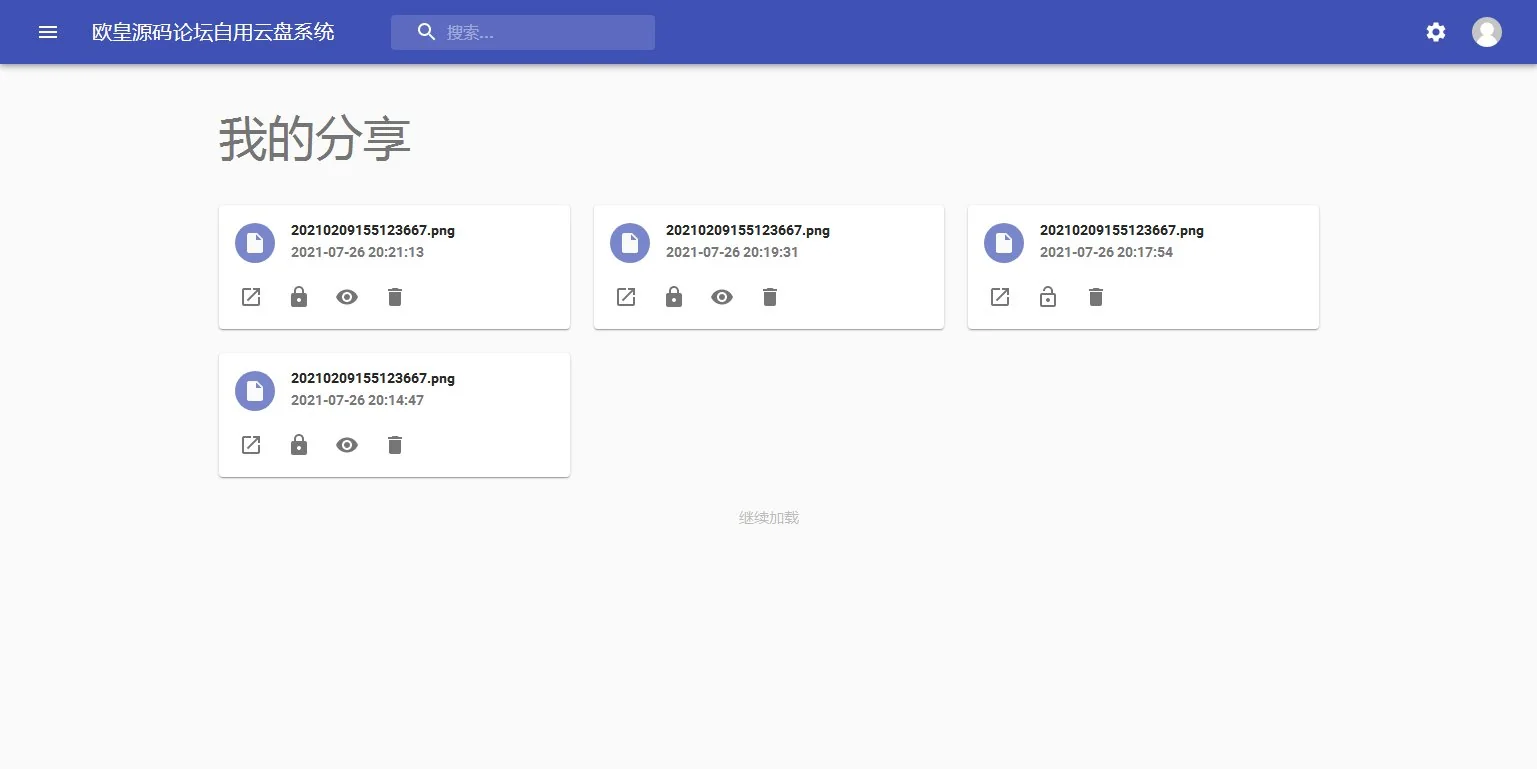
Task: Delete the share created at 20:21:13
Action: 395,297
